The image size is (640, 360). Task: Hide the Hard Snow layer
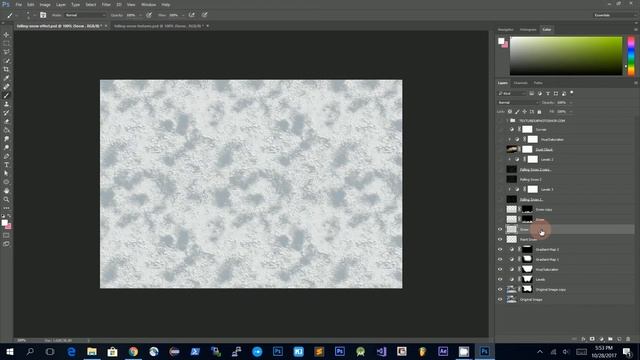pyautogui.click(x=500, y=240)
